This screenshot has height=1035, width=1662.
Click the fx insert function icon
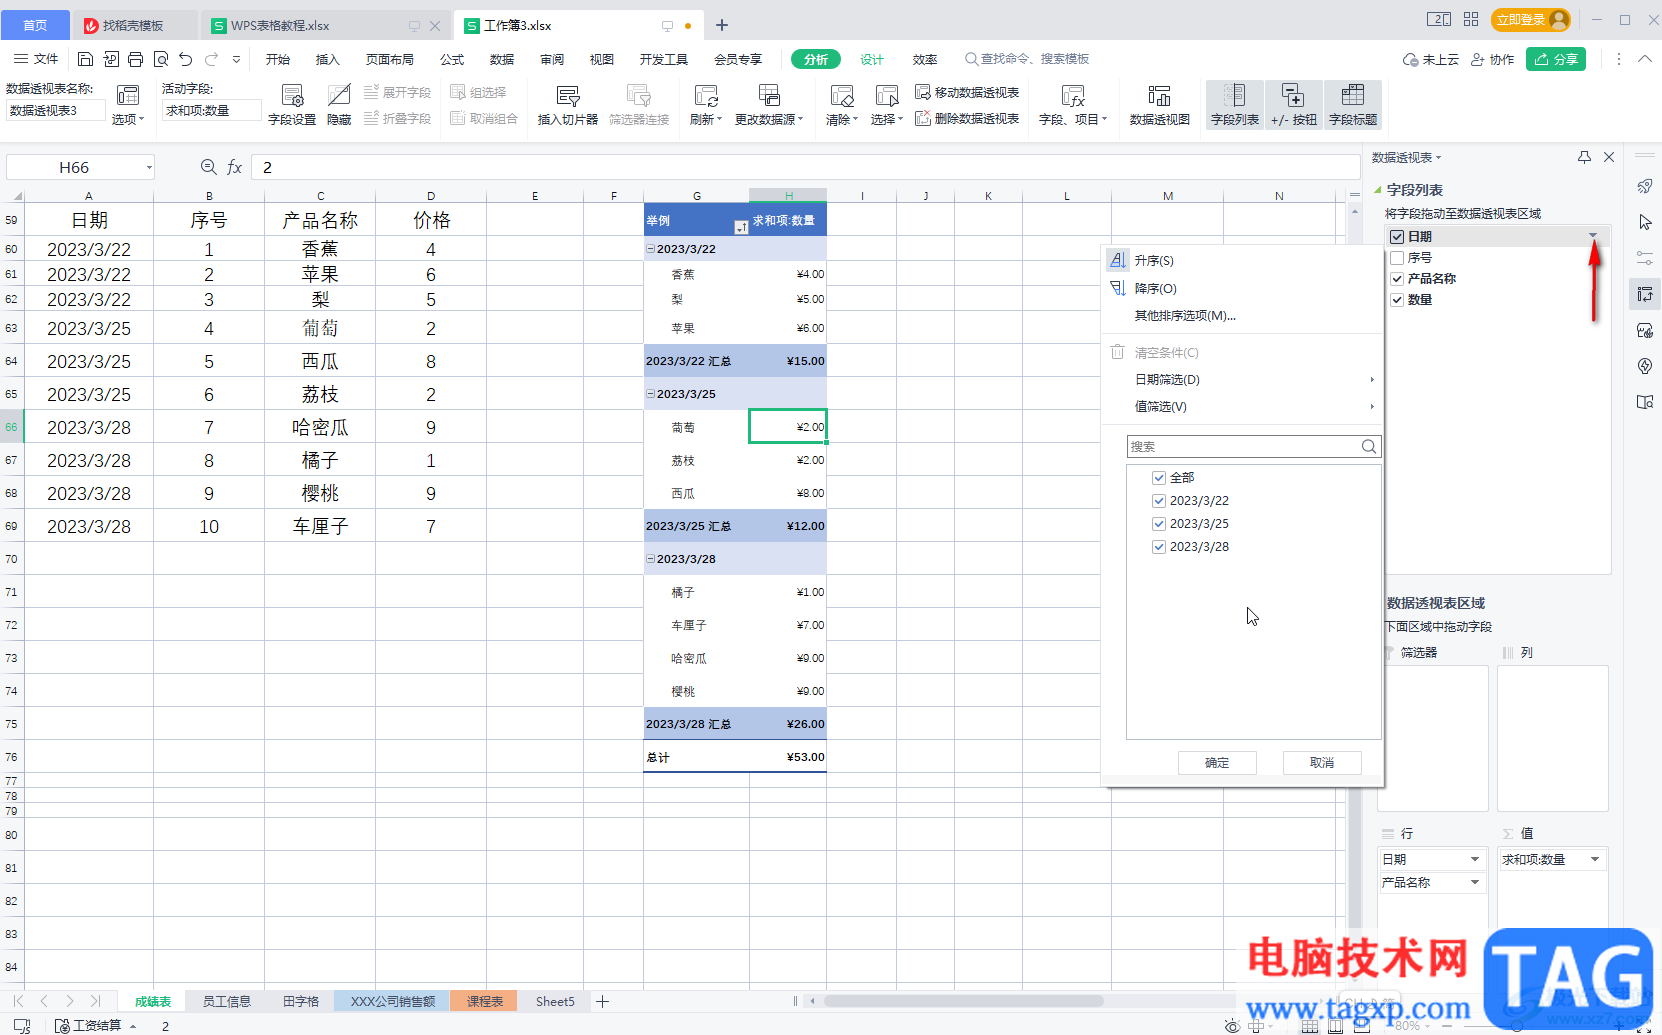[234, 167]
